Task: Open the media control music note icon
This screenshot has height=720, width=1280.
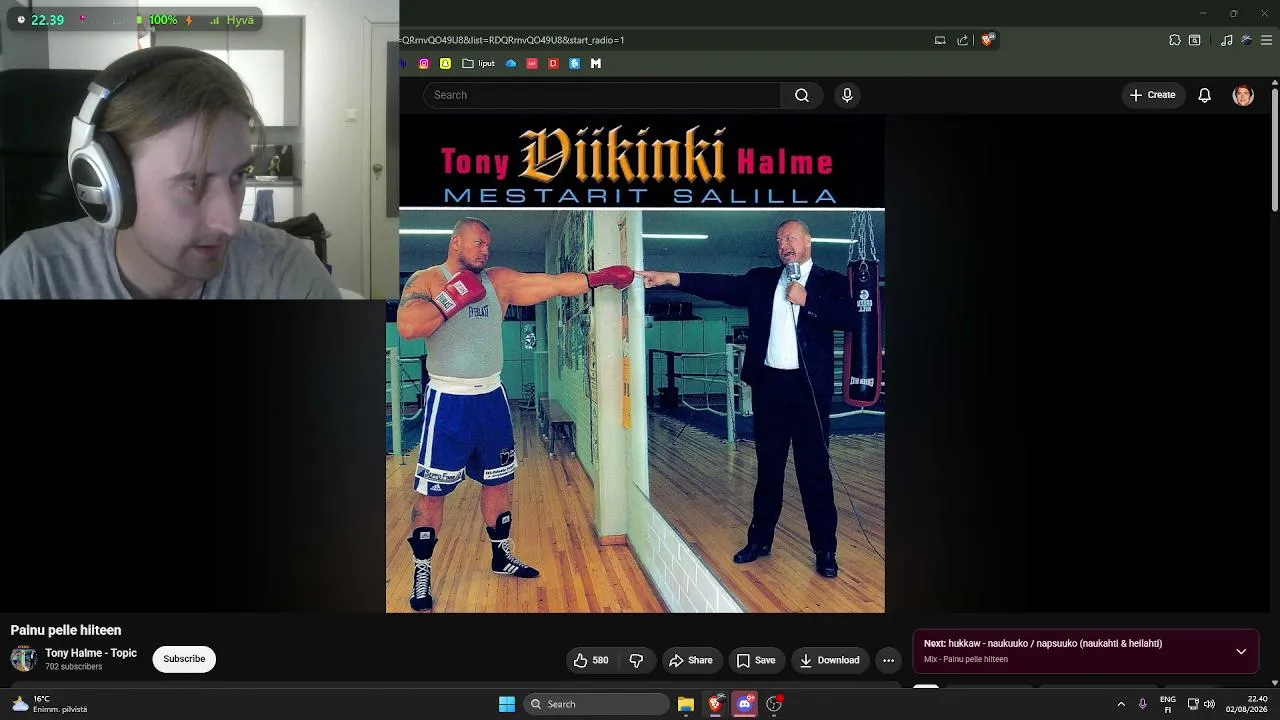Action: click(x=1227, y=40)
